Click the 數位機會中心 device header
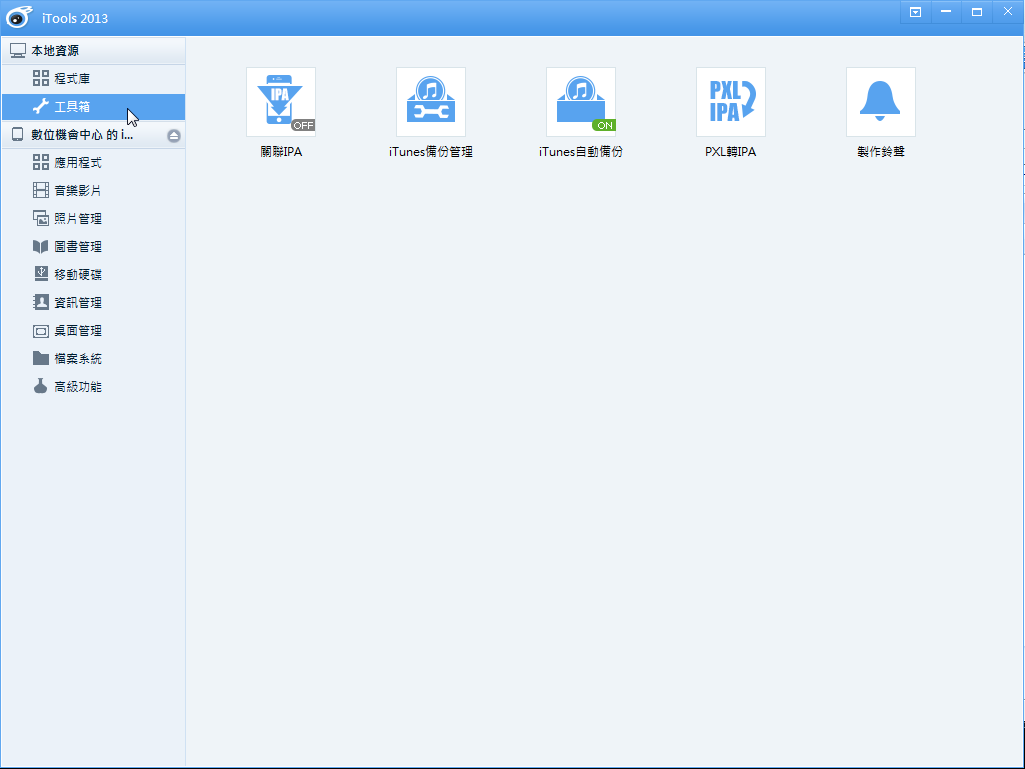 pos(93,135)
